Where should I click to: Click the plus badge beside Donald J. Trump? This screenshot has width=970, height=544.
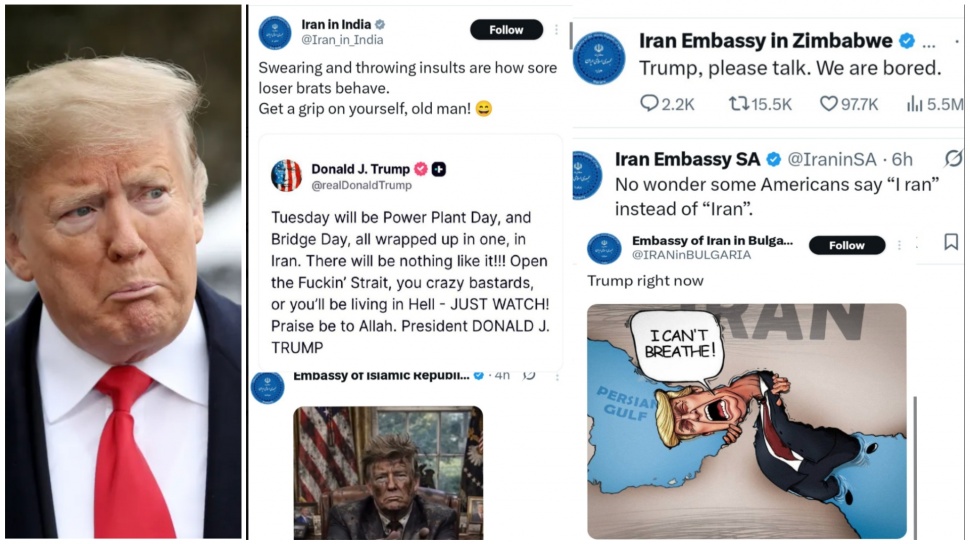click(439, 169)
